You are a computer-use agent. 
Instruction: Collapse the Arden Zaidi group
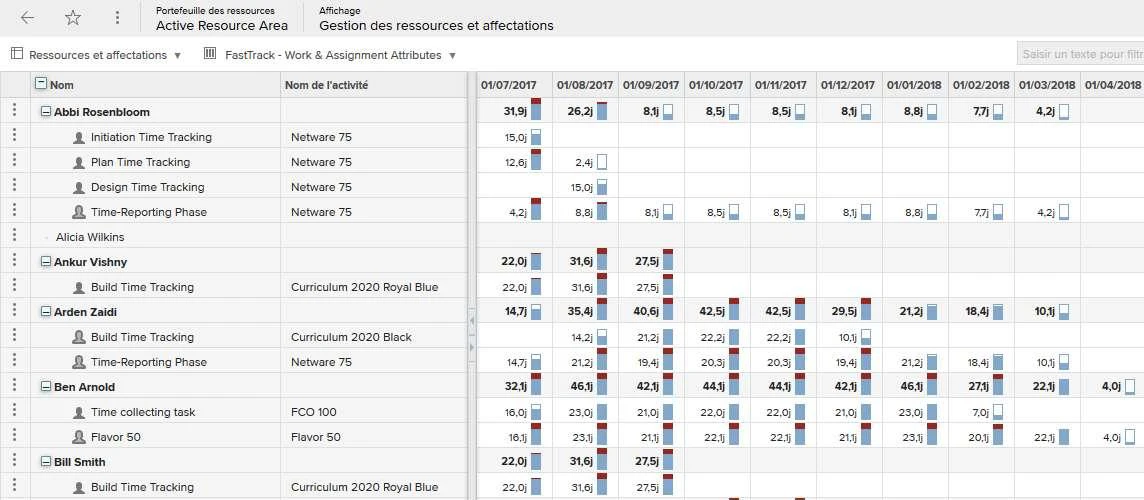click(x=46, y=312)
